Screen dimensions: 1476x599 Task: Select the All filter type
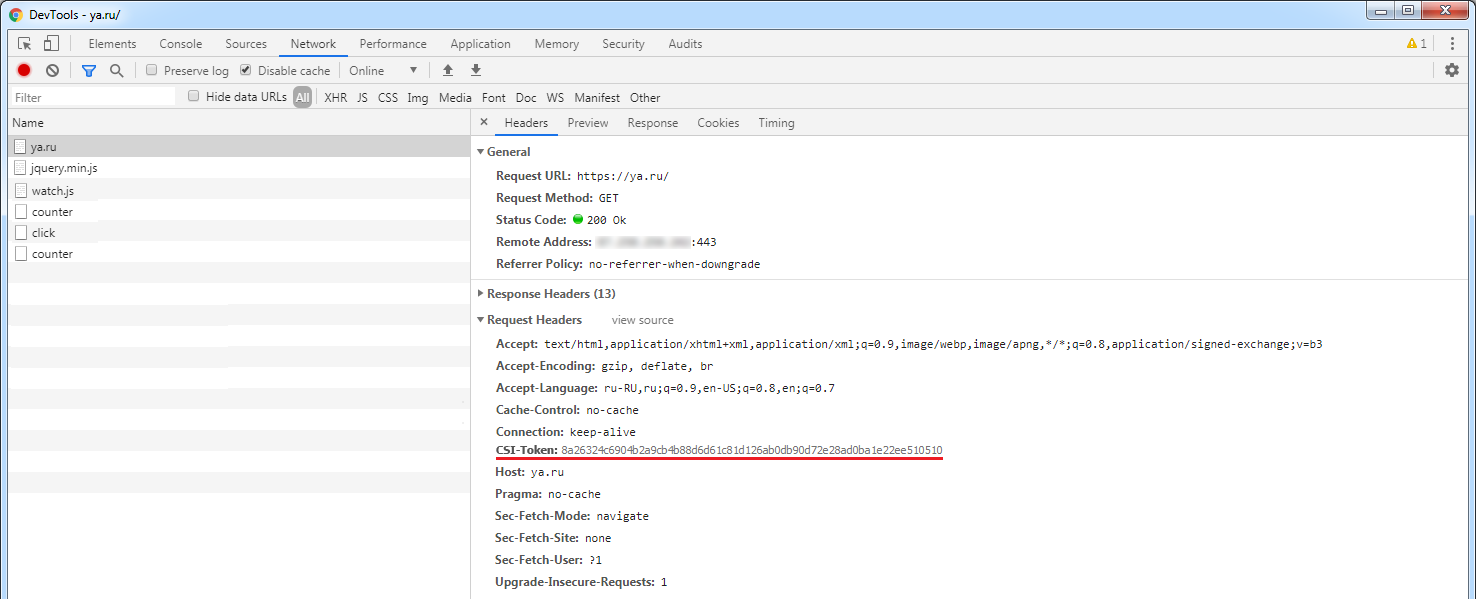[302, 97]
